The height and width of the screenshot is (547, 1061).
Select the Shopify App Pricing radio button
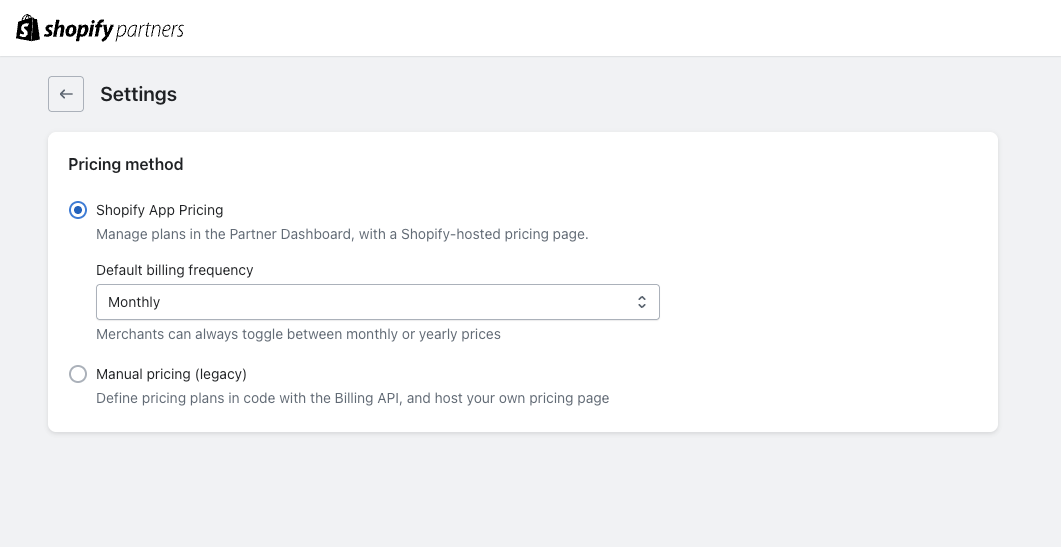[78, 211]
